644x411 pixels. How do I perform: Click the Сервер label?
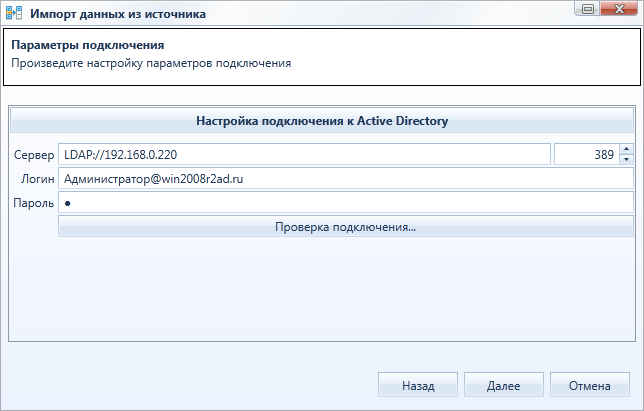pyautogui.click(x=34, y=155)
